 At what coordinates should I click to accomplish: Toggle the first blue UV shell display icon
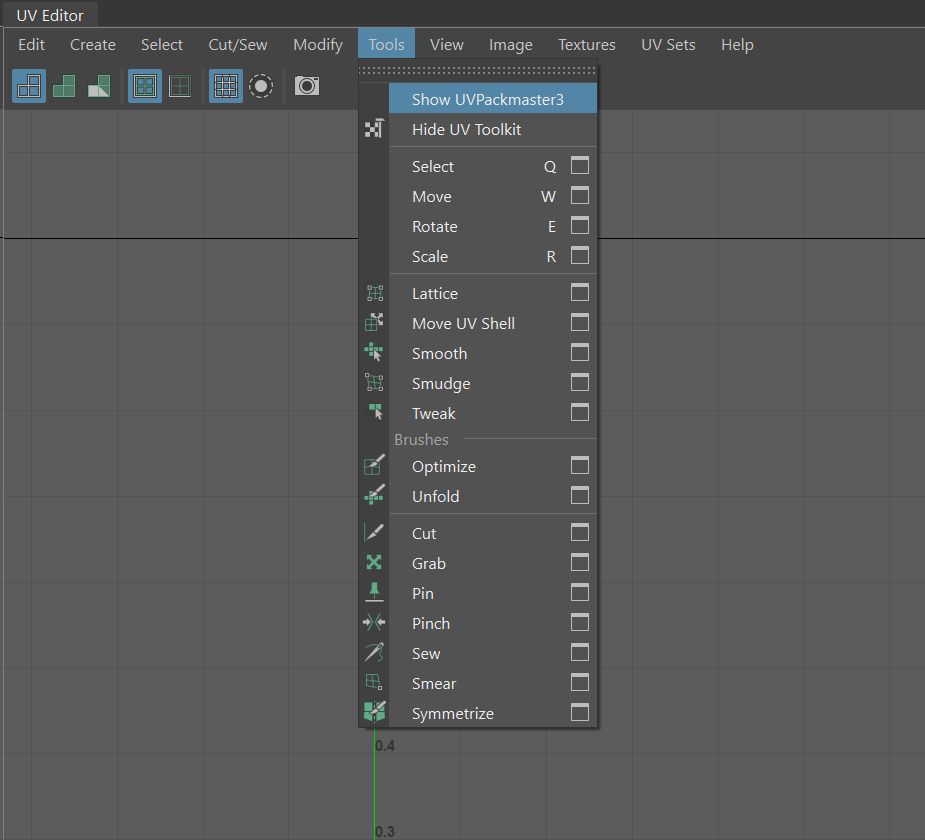pos(29,86)
